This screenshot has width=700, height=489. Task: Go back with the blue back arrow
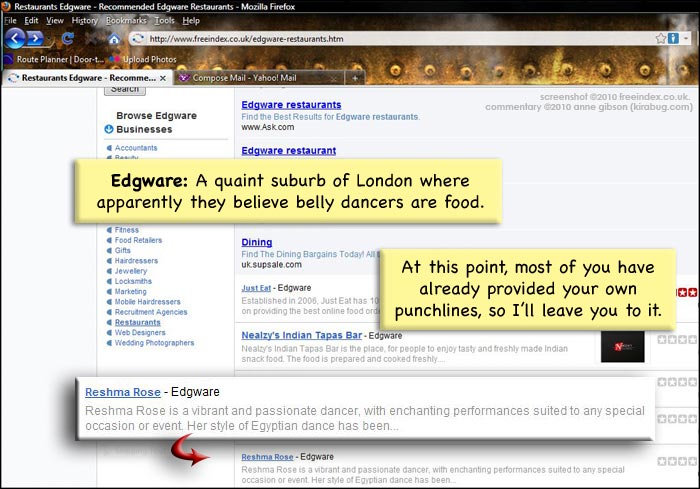pos(15,38)
